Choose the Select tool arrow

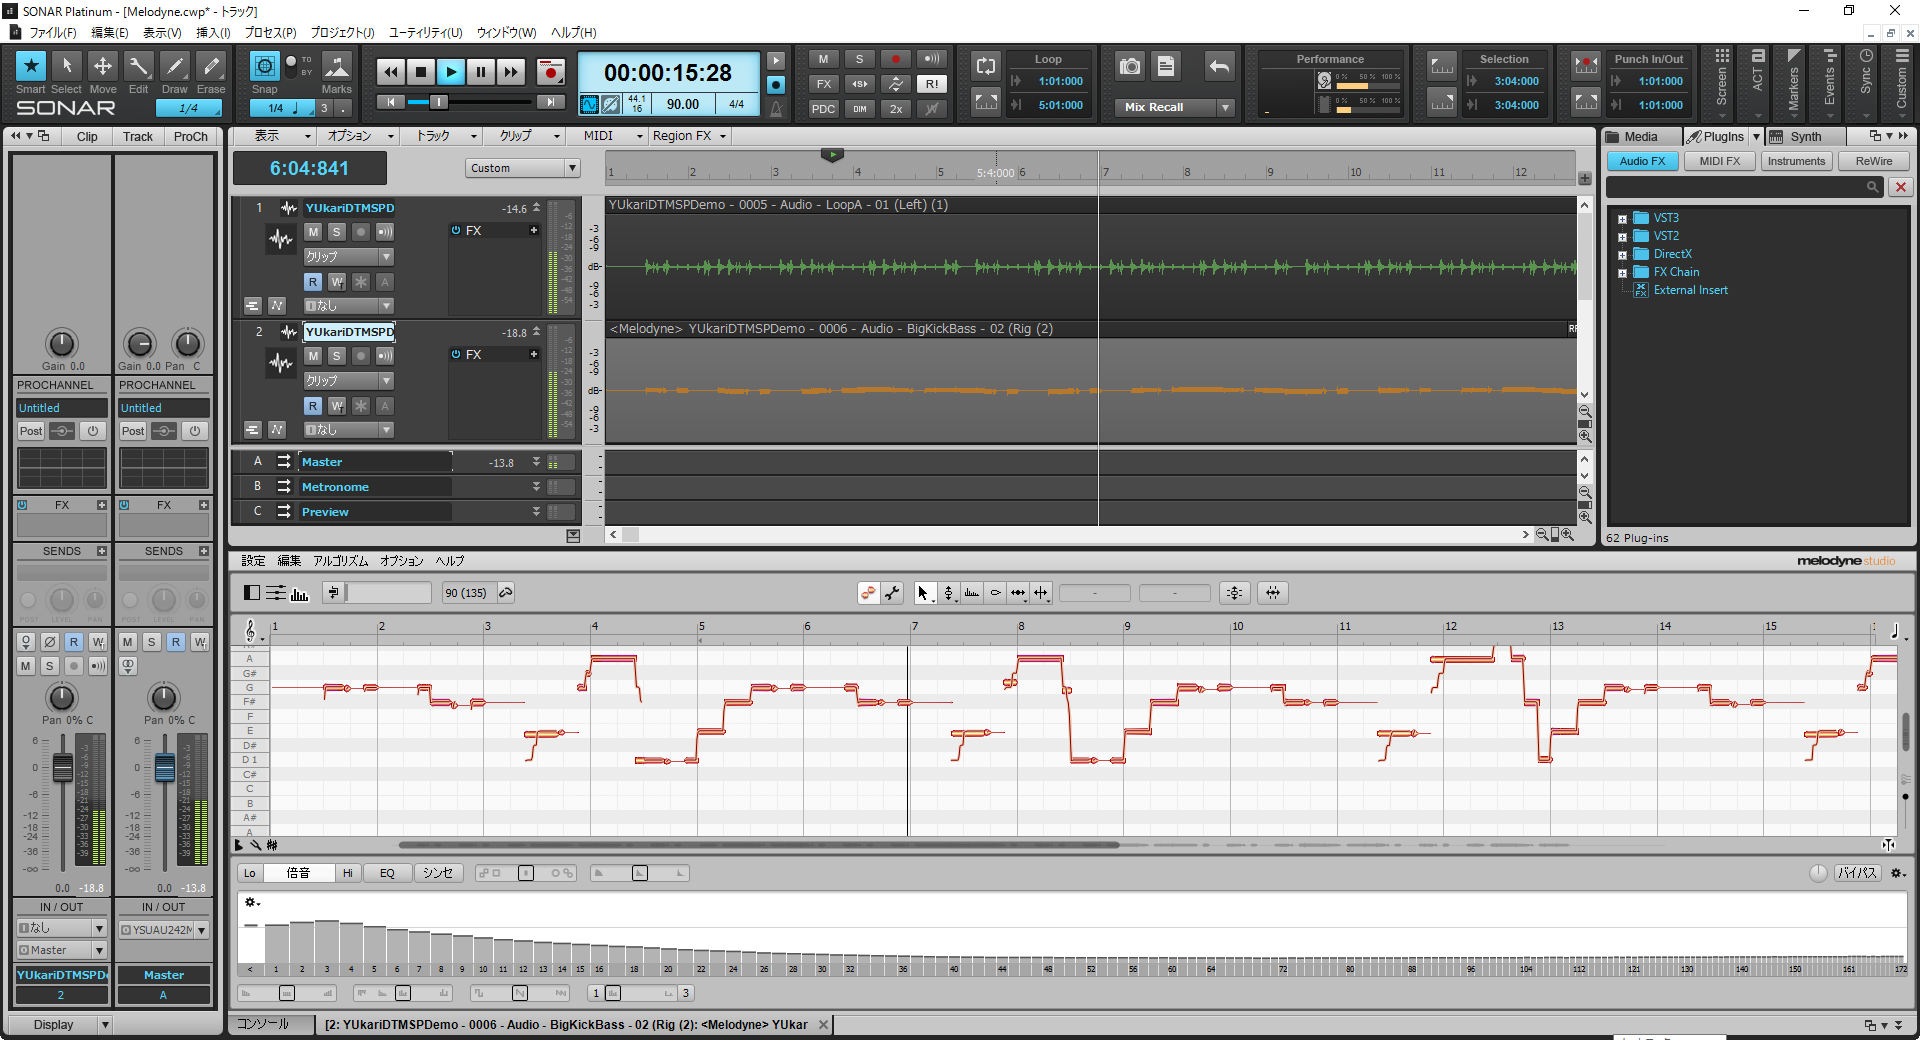pos(67,66)
